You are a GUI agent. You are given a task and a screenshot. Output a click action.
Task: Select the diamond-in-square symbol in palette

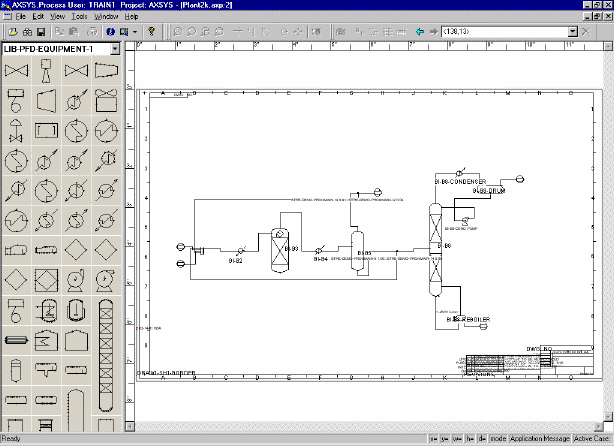tap(46, 280)
